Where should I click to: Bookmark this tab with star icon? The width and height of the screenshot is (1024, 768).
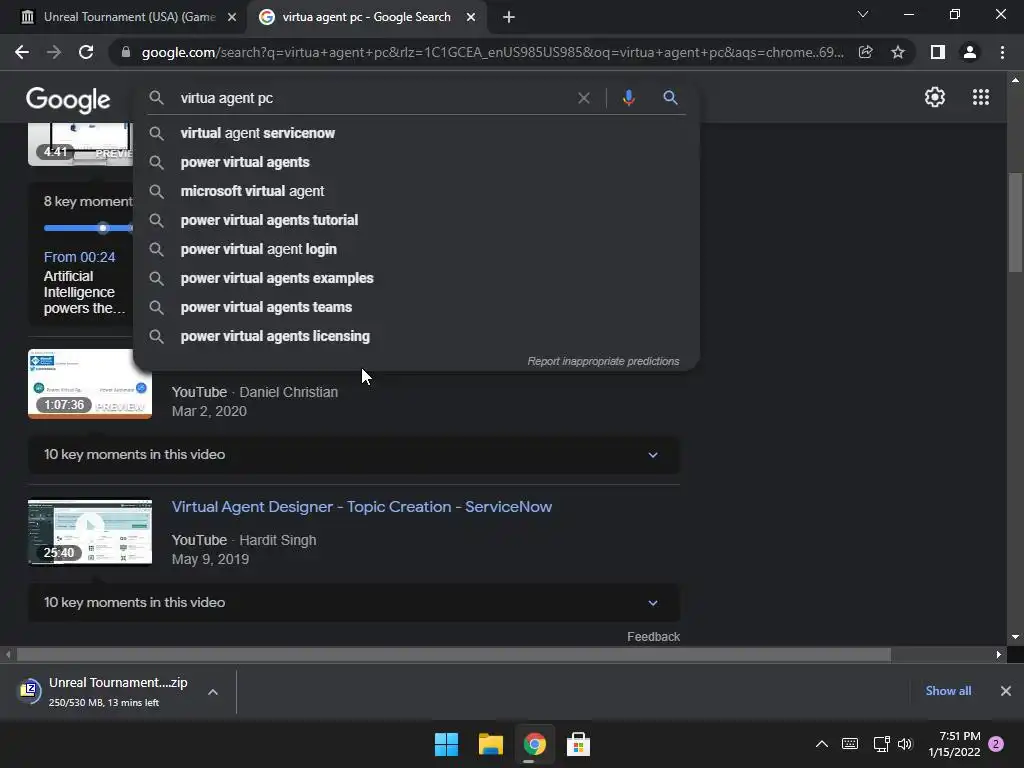pos(898,52)
